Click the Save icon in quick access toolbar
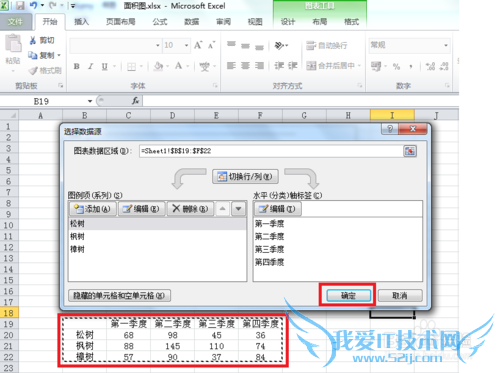Image resolution: width=500 pixels, height=373 pixels. click(20, 5)
